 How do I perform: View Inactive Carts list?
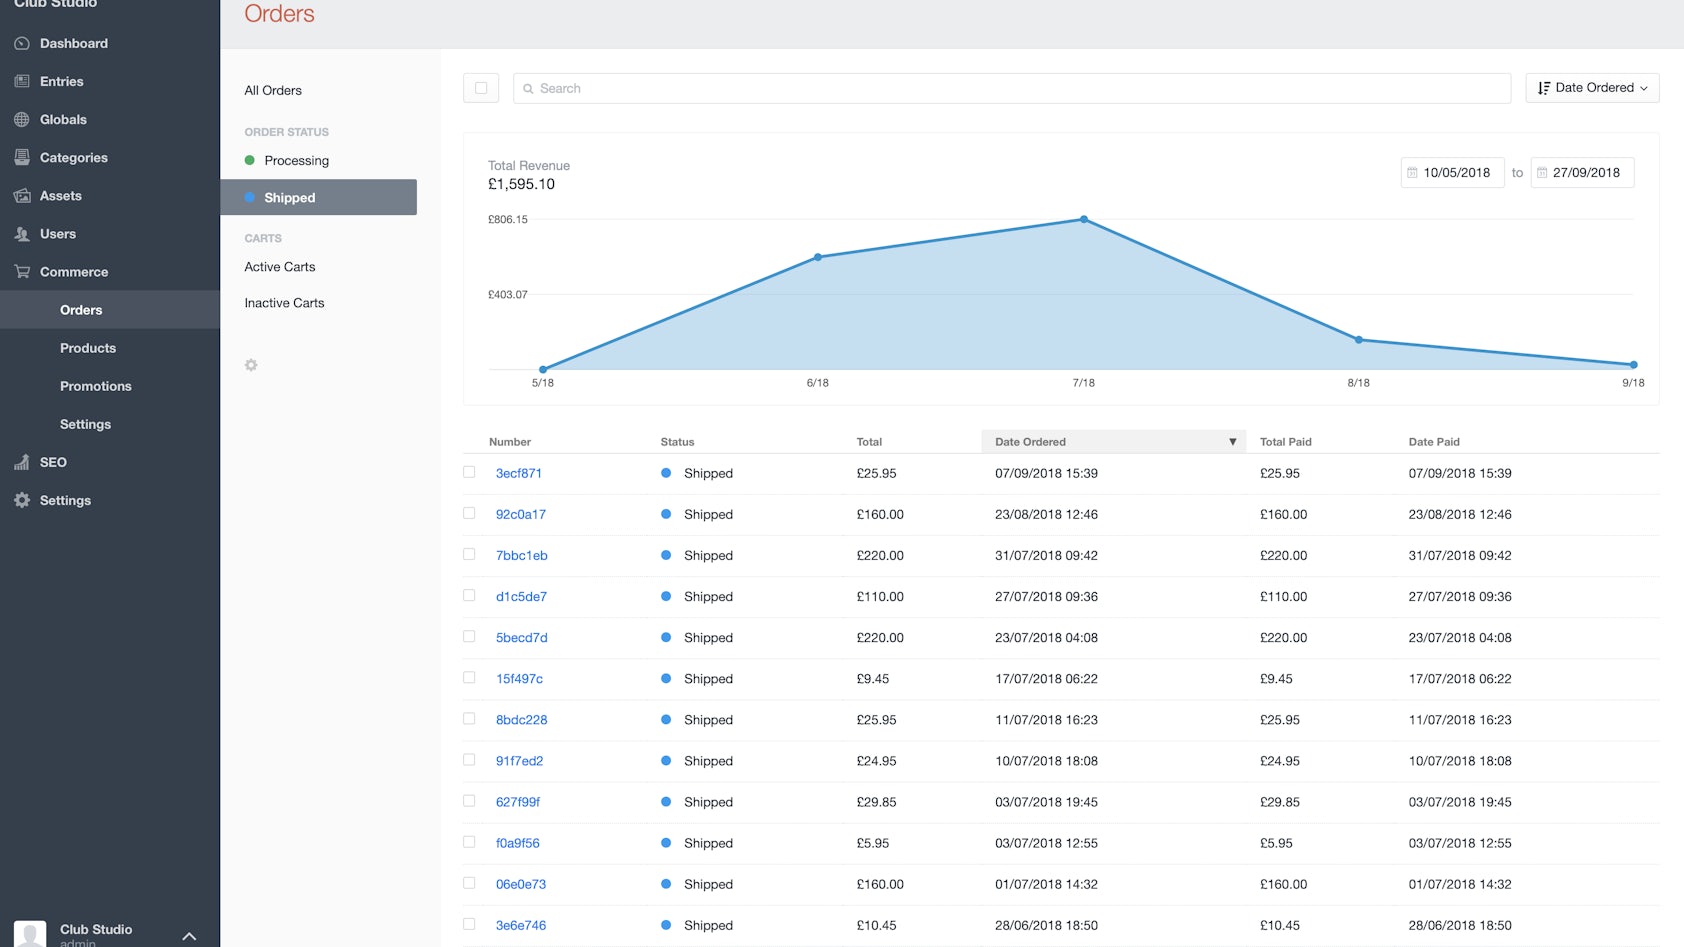[x=284, y=303]
